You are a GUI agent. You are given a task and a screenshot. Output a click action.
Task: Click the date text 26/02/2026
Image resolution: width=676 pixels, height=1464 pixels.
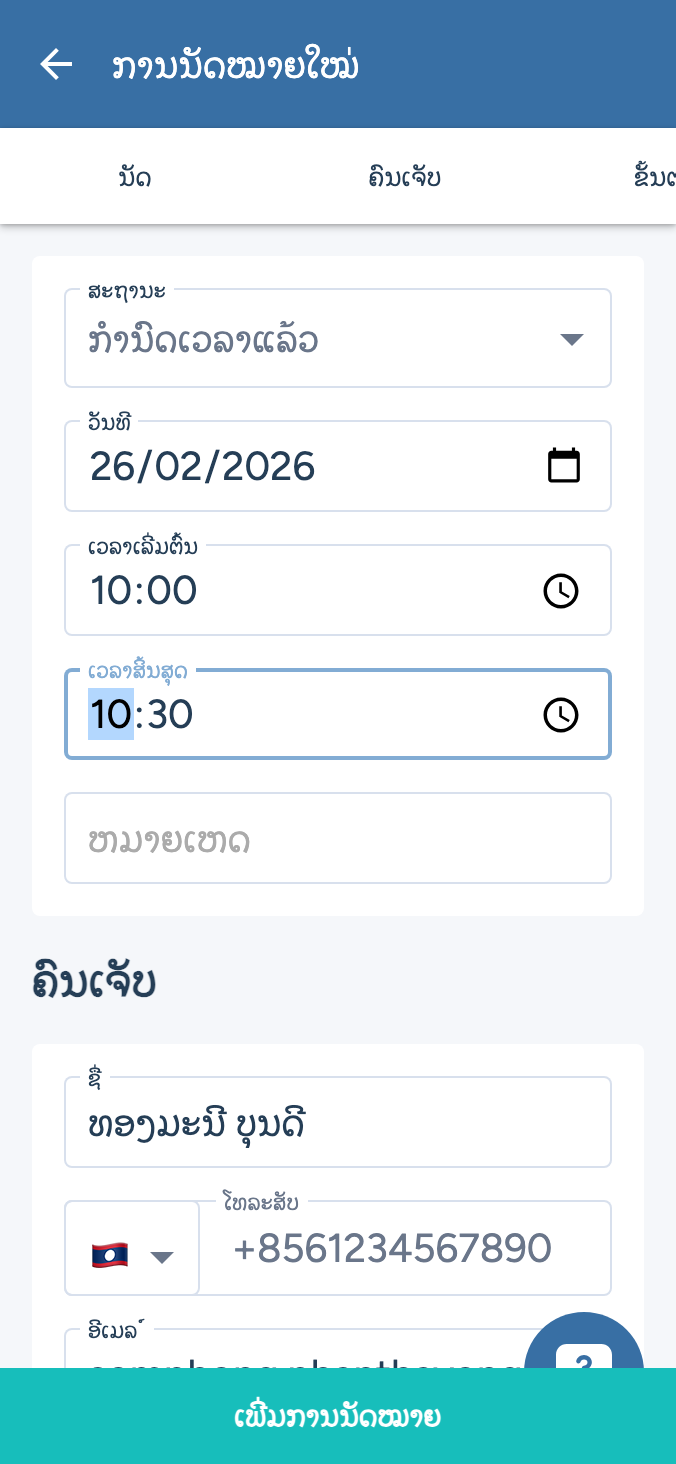203,467
